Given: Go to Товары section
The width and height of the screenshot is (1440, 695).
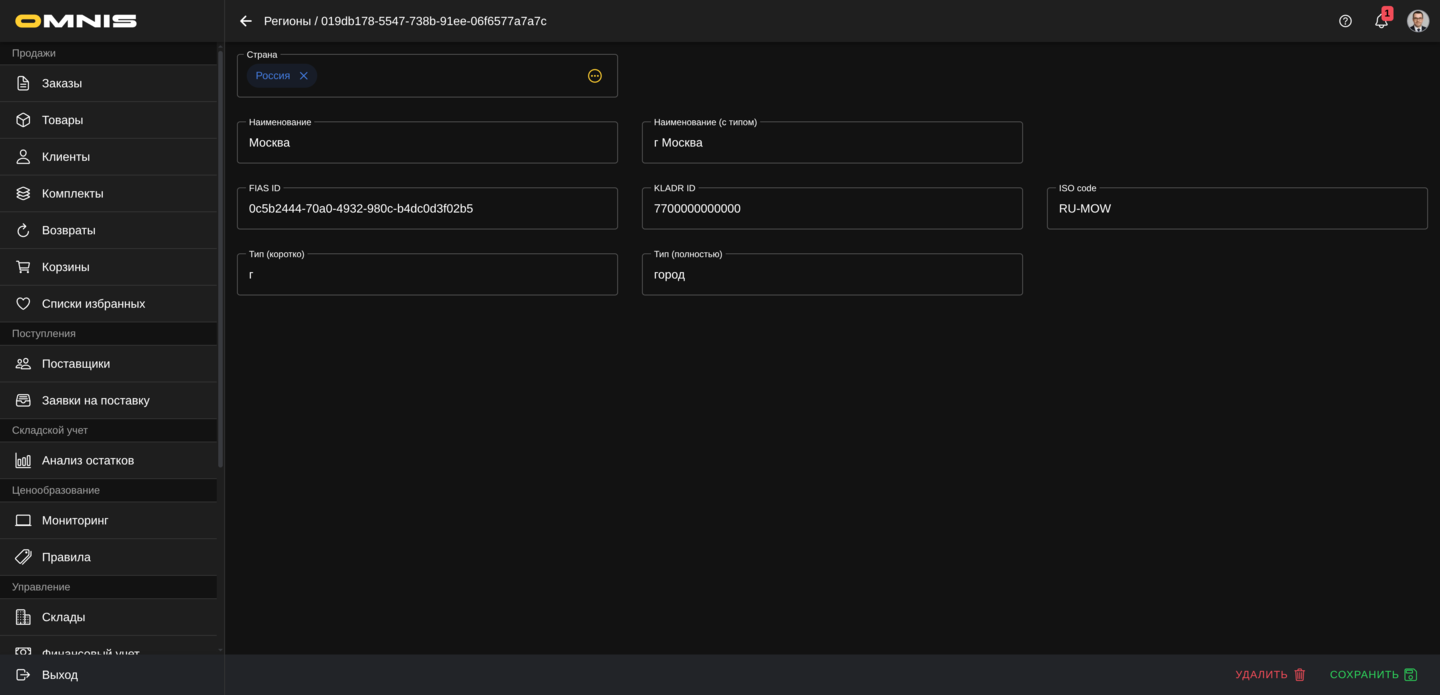Looking at the screenshot, I should [x=62, y=120].
